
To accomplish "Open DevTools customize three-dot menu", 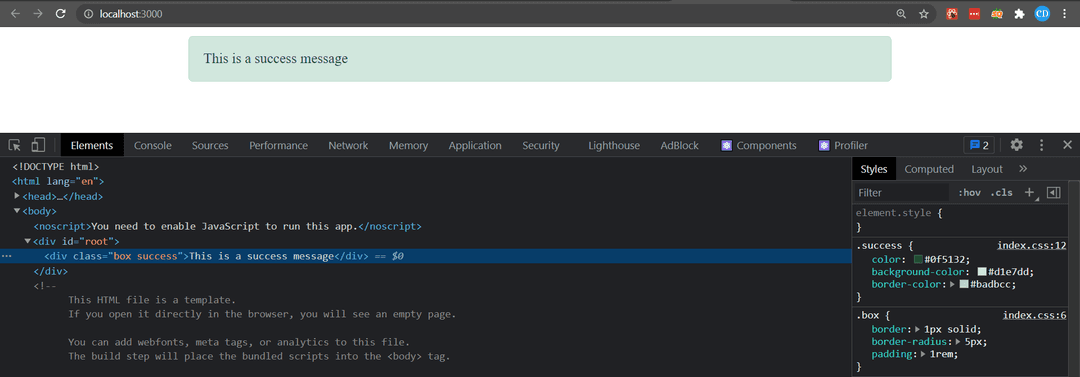I will (1042, 145).
